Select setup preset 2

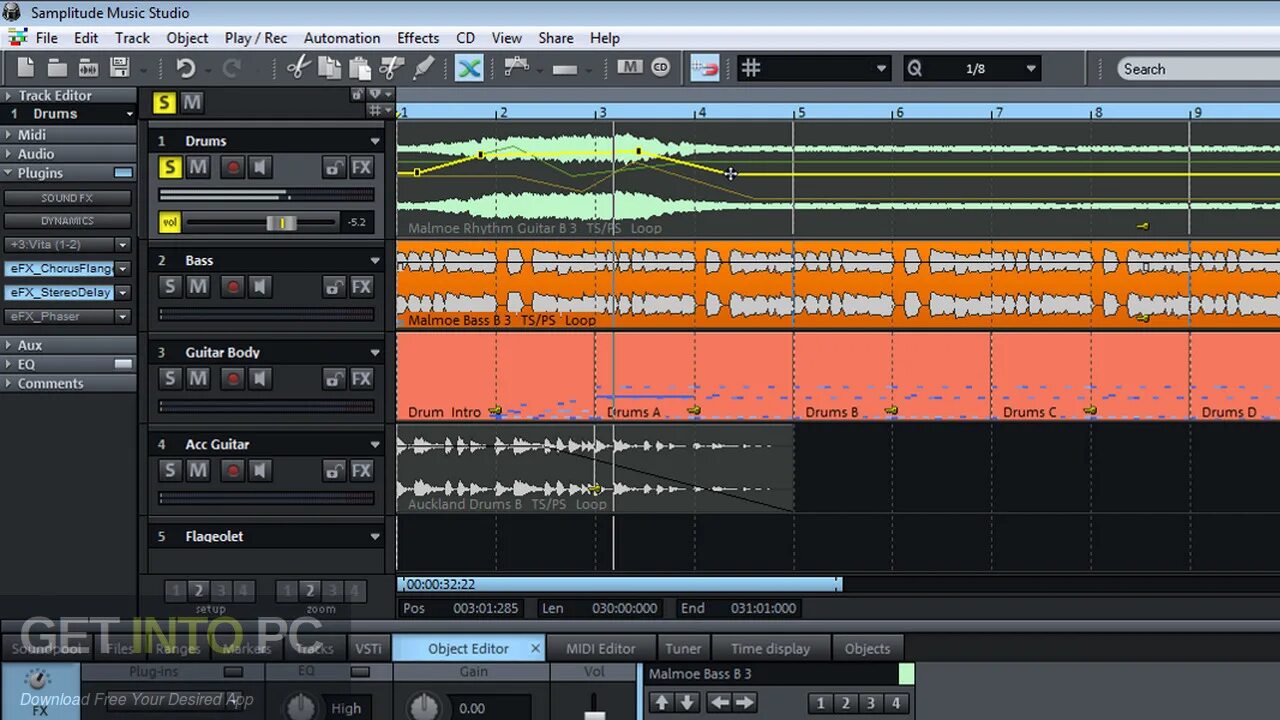pyautogui.click(x=199, y=591)
